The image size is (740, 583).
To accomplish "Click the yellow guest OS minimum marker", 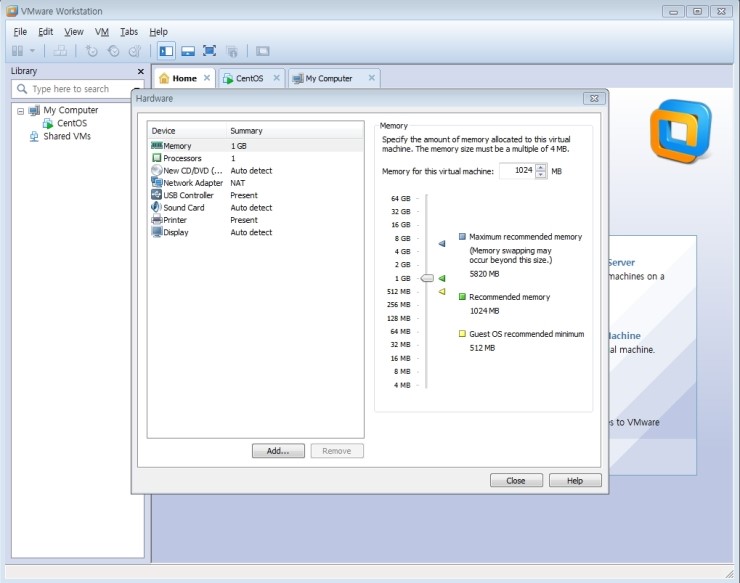I will (x=442, y=291).
